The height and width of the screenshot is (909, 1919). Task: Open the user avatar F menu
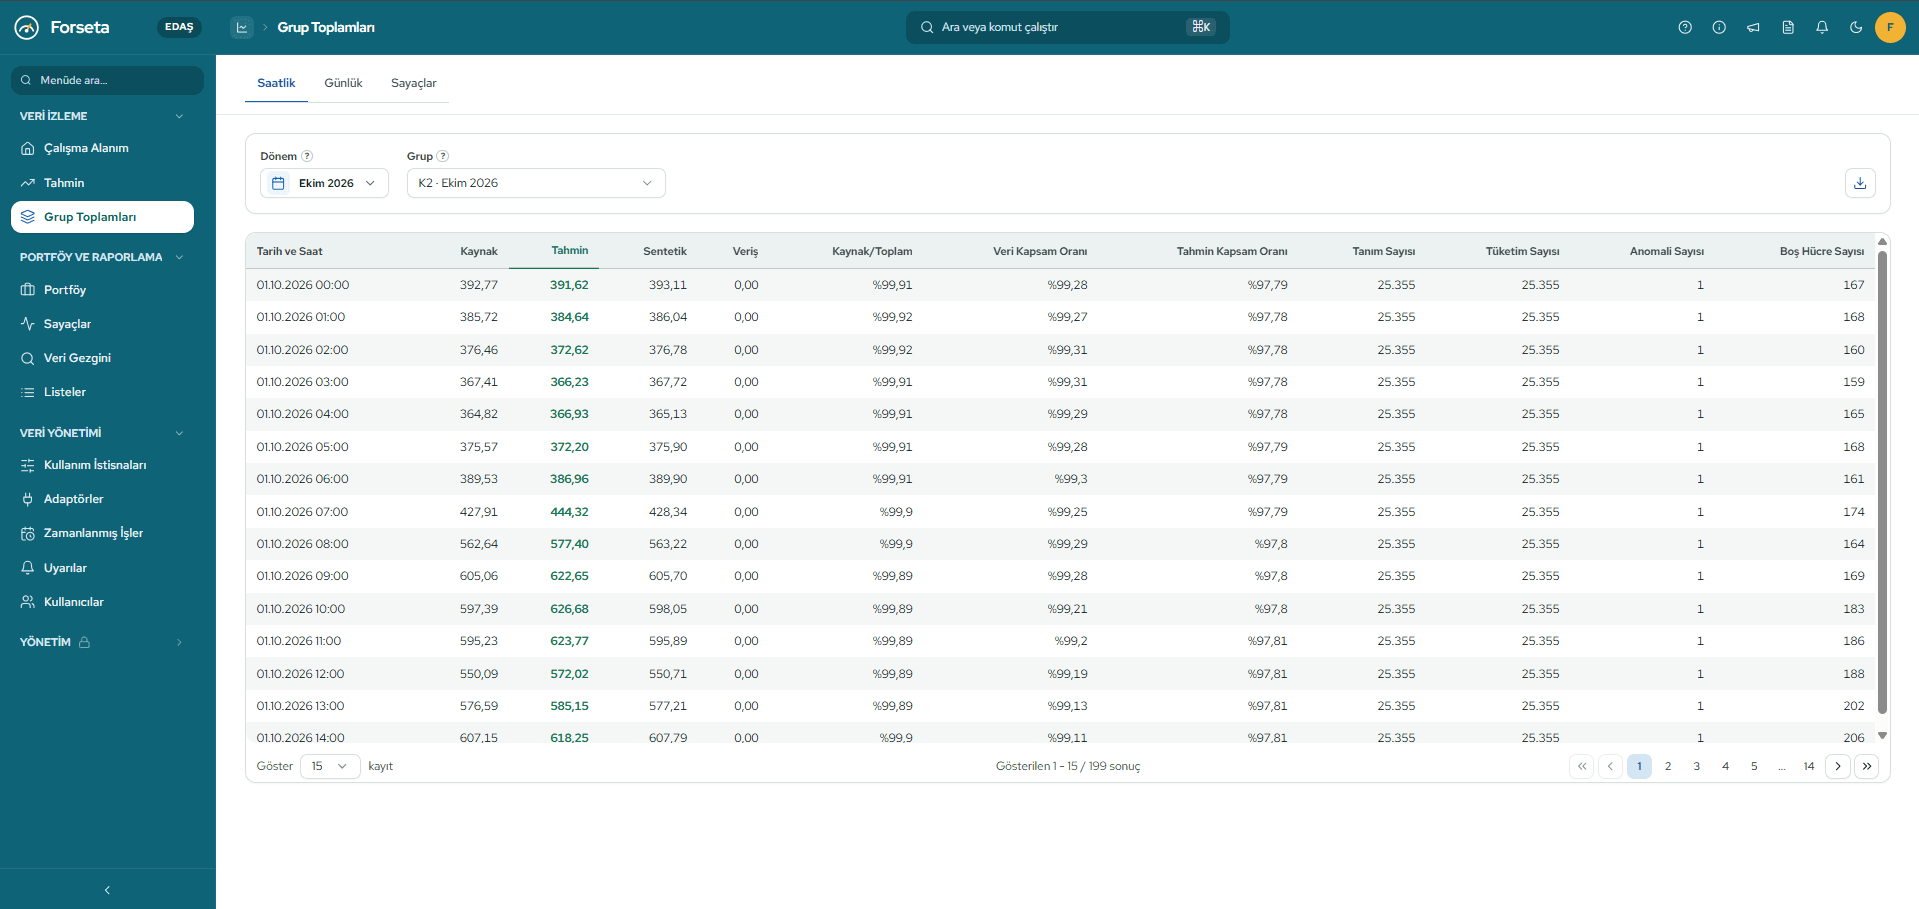(x=1890, y=27)
